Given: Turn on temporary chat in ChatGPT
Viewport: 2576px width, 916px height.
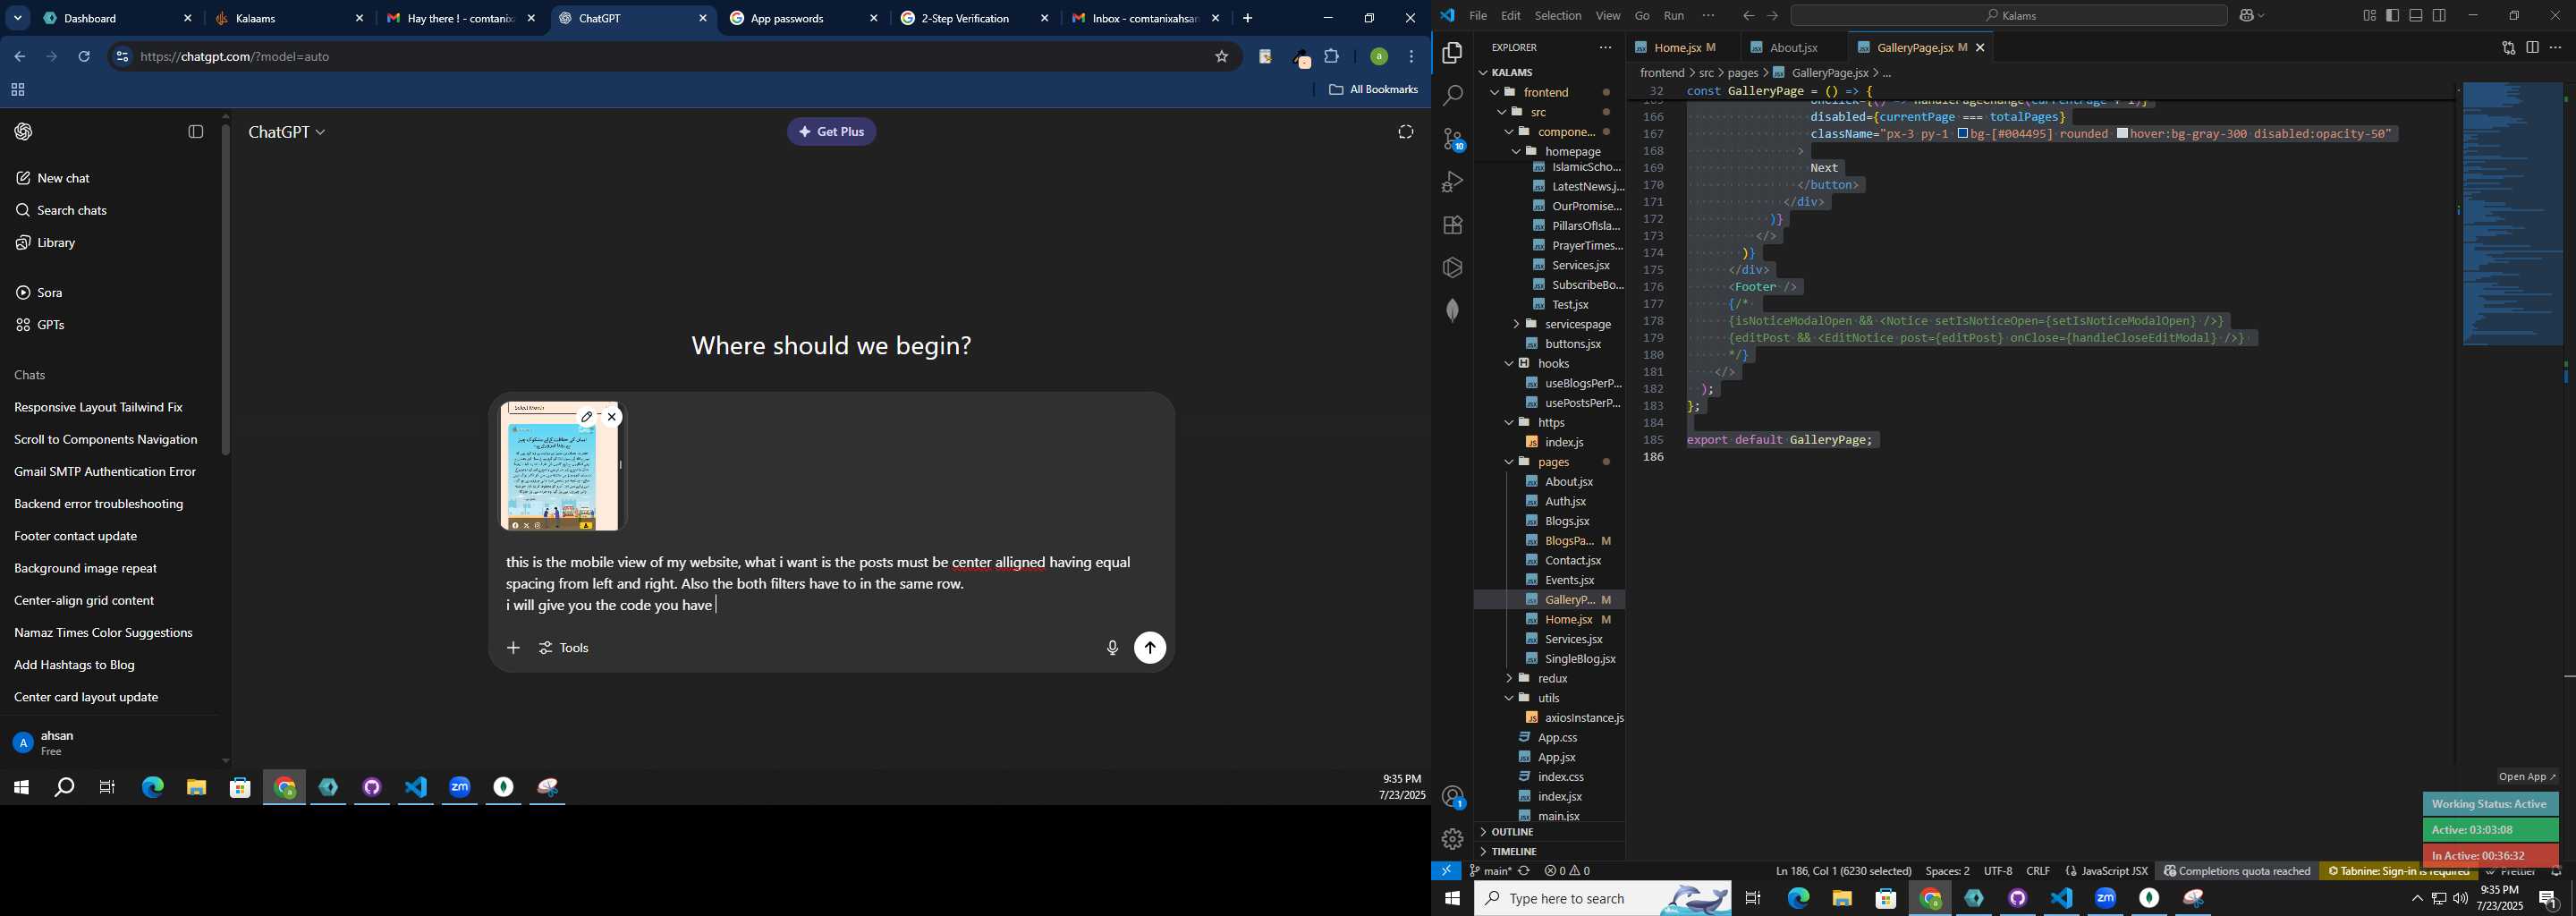Looking at the screenshot, I should click(x=1406, y=132).
